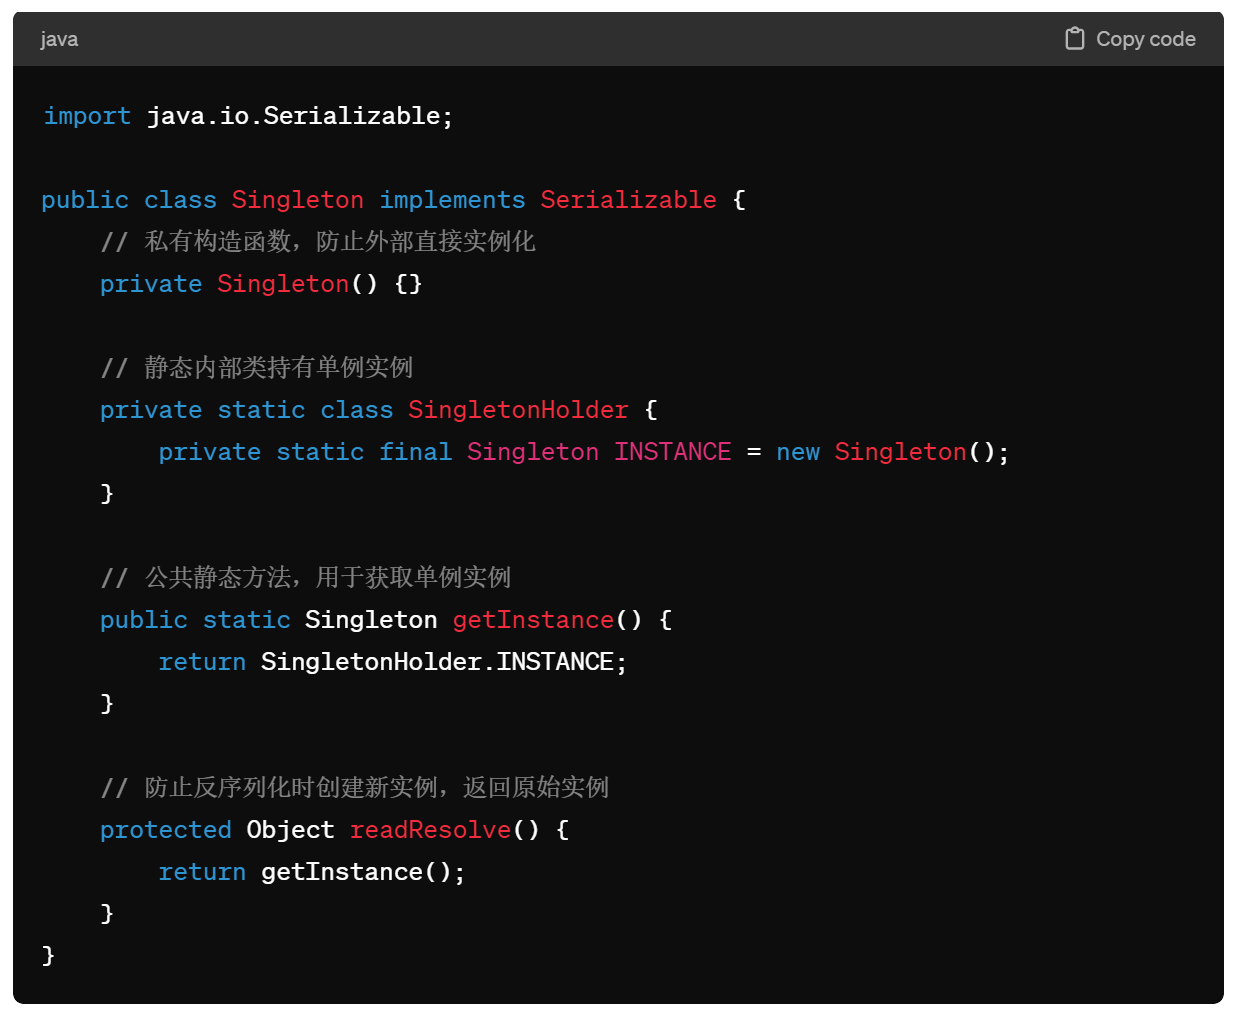The width and height of the screenshot is (1233, 1014).
Task: Click the comment about 防止反序列化
Action: click(355, 788)
